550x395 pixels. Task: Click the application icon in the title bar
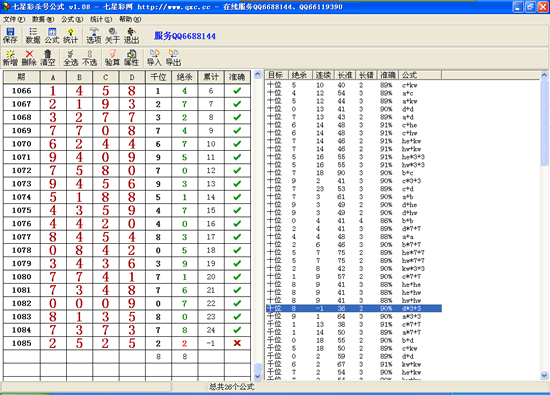pyautogui.click(x=6, y=7)
